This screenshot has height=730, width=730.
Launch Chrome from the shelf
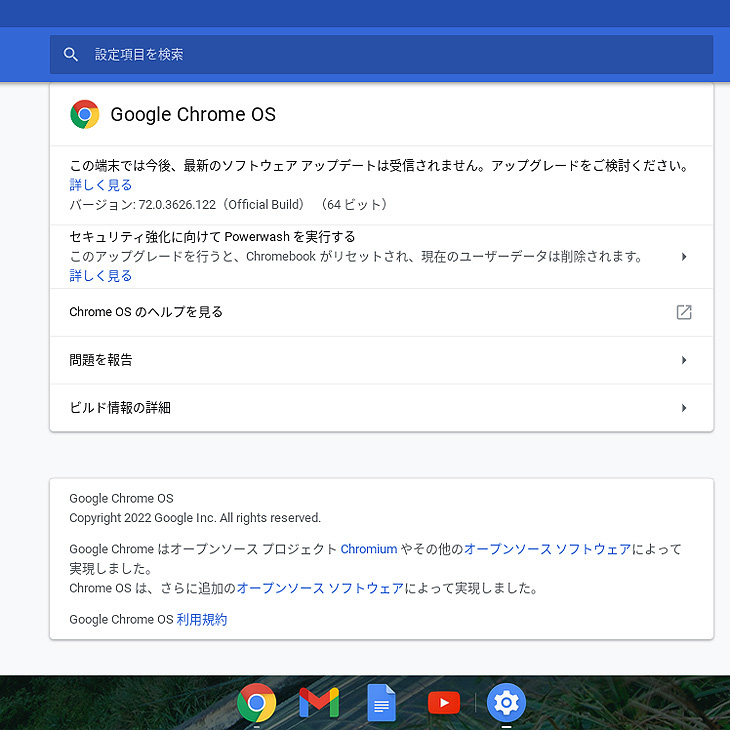click(x=256, y=702)
